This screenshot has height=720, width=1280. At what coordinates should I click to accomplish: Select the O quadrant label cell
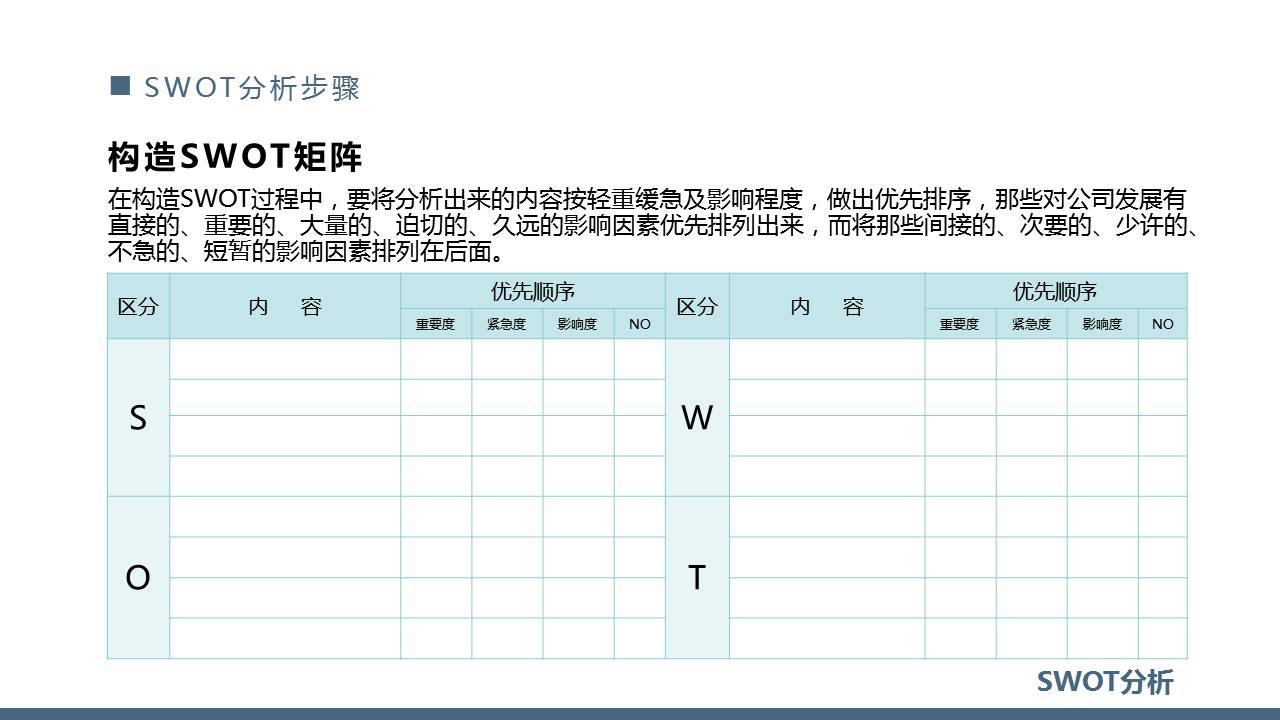139,577
